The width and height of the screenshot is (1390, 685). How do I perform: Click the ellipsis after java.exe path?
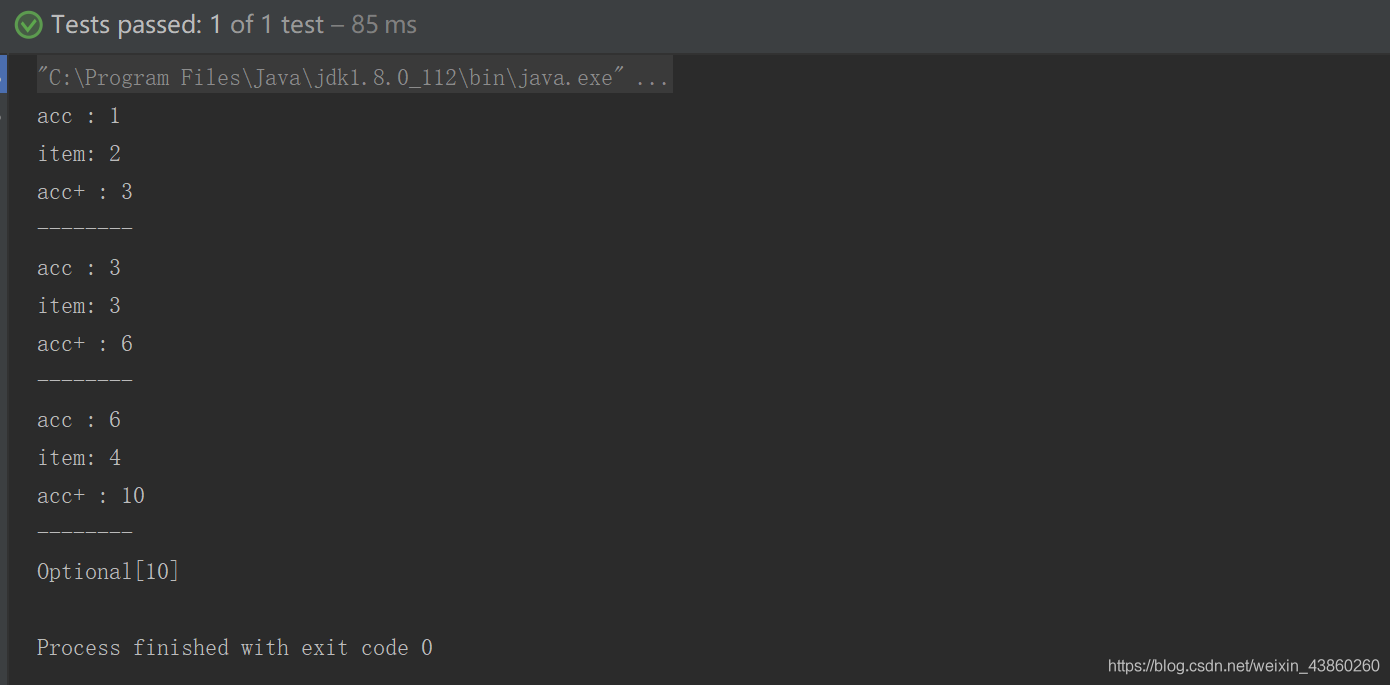651,79
